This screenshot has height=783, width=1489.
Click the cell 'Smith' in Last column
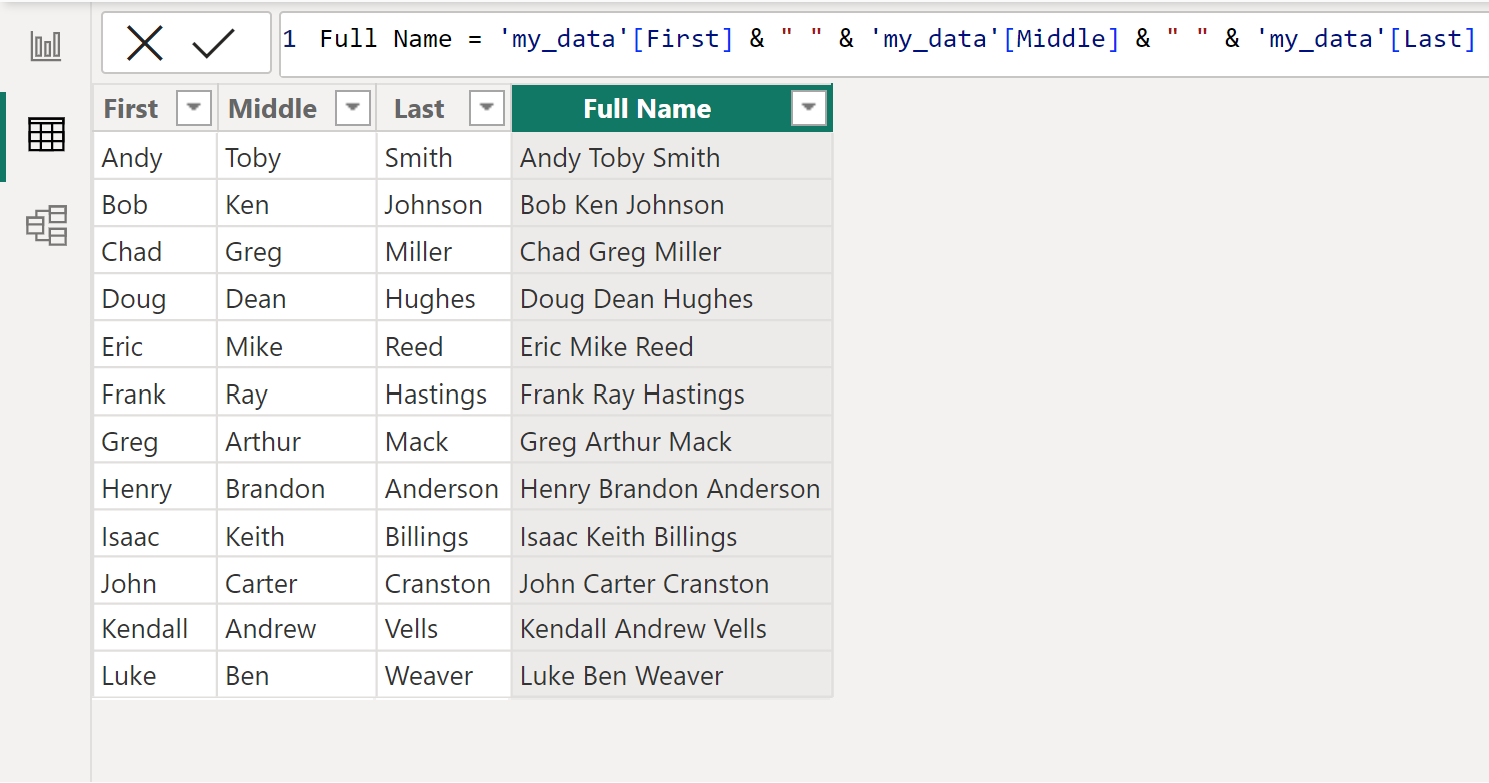(x=444, y=157)
